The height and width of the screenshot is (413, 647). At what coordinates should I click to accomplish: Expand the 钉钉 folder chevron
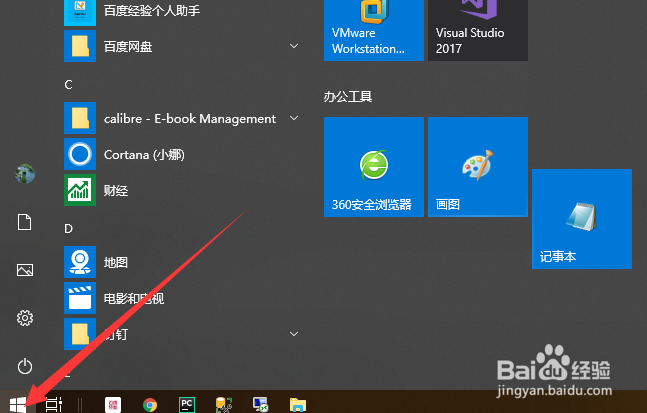point(294,334)
